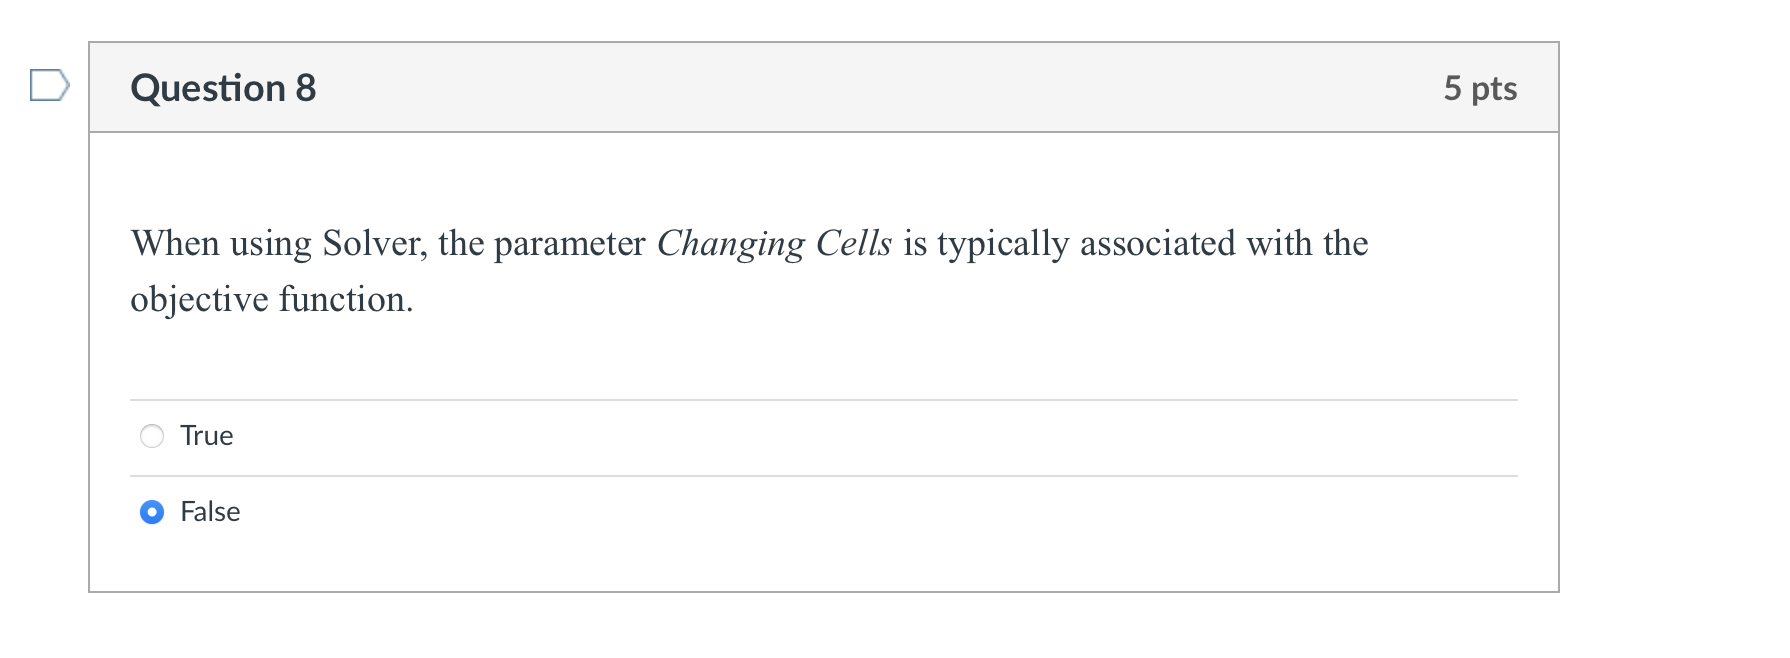Click the word "using" in question text

pos(271,244)
